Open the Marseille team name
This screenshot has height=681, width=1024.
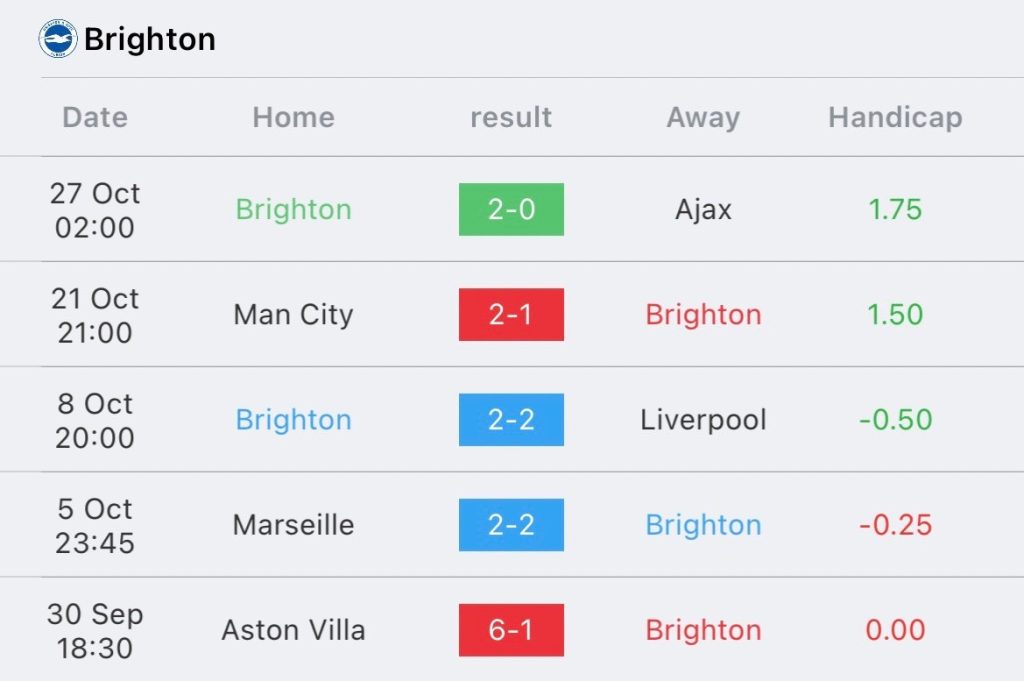point(293,525)
